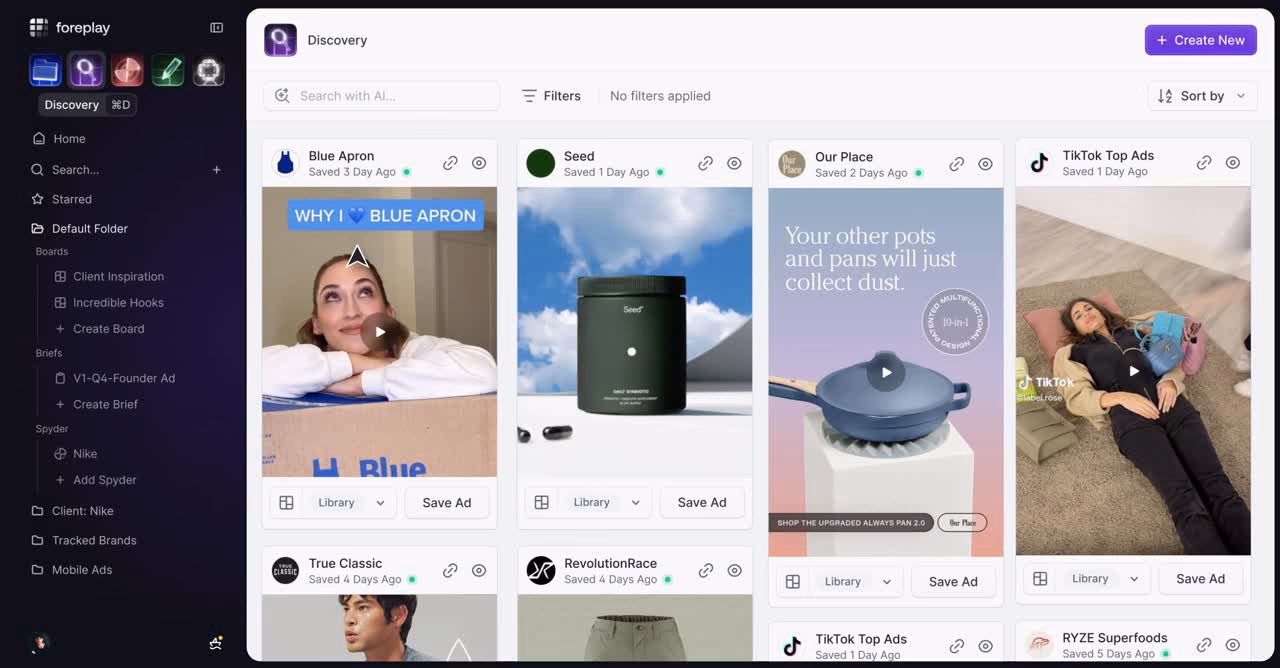Click the flame icon at sidebar bottom

(39, 643)
